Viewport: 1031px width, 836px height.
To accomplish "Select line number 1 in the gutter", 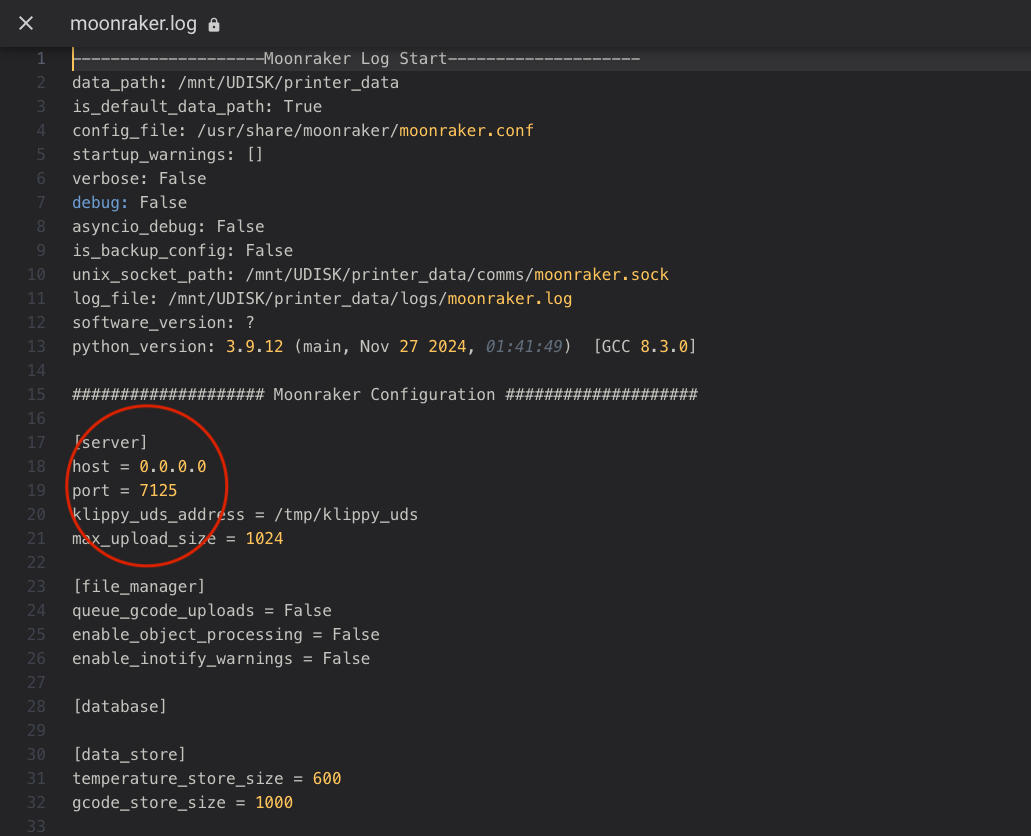I will (40, 58).
